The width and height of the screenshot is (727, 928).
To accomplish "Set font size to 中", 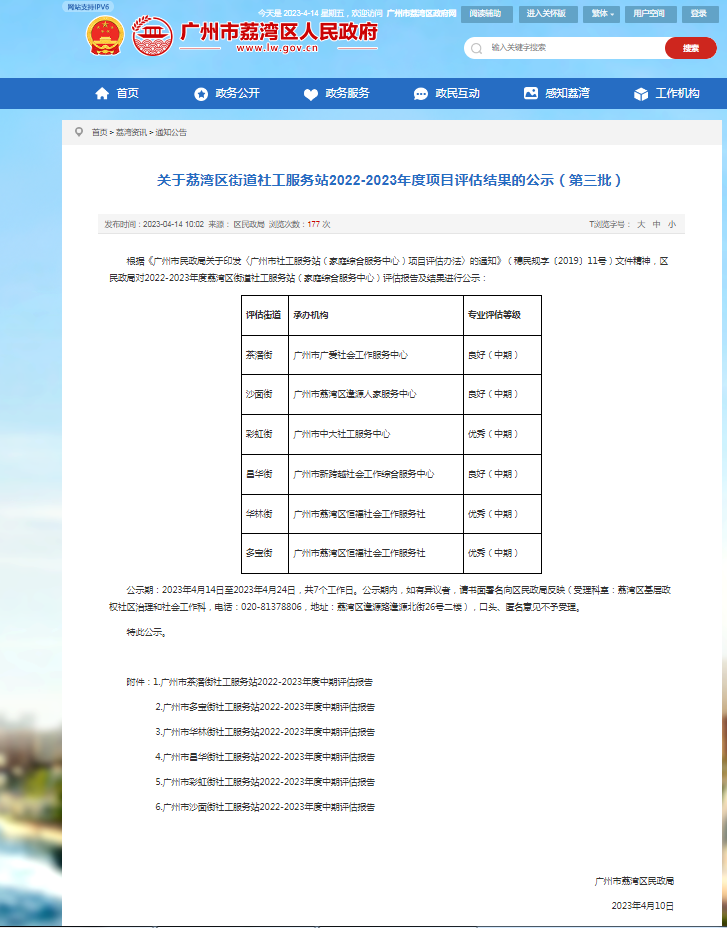I will coord(656,224).
